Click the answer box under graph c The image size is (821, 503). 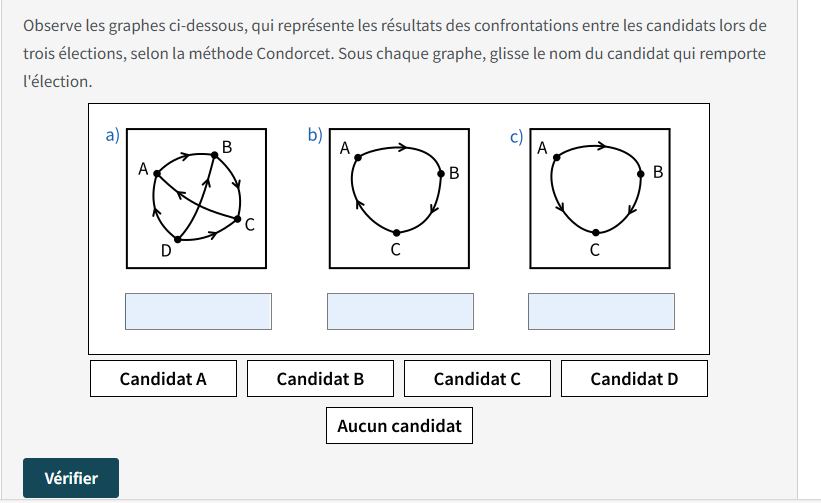click(x=601, y=311)
